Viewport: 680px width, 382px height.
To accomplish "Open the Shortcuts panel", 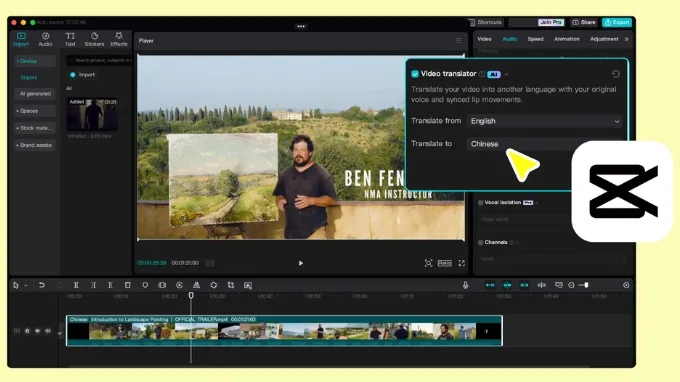I will [x=485, y=22].
